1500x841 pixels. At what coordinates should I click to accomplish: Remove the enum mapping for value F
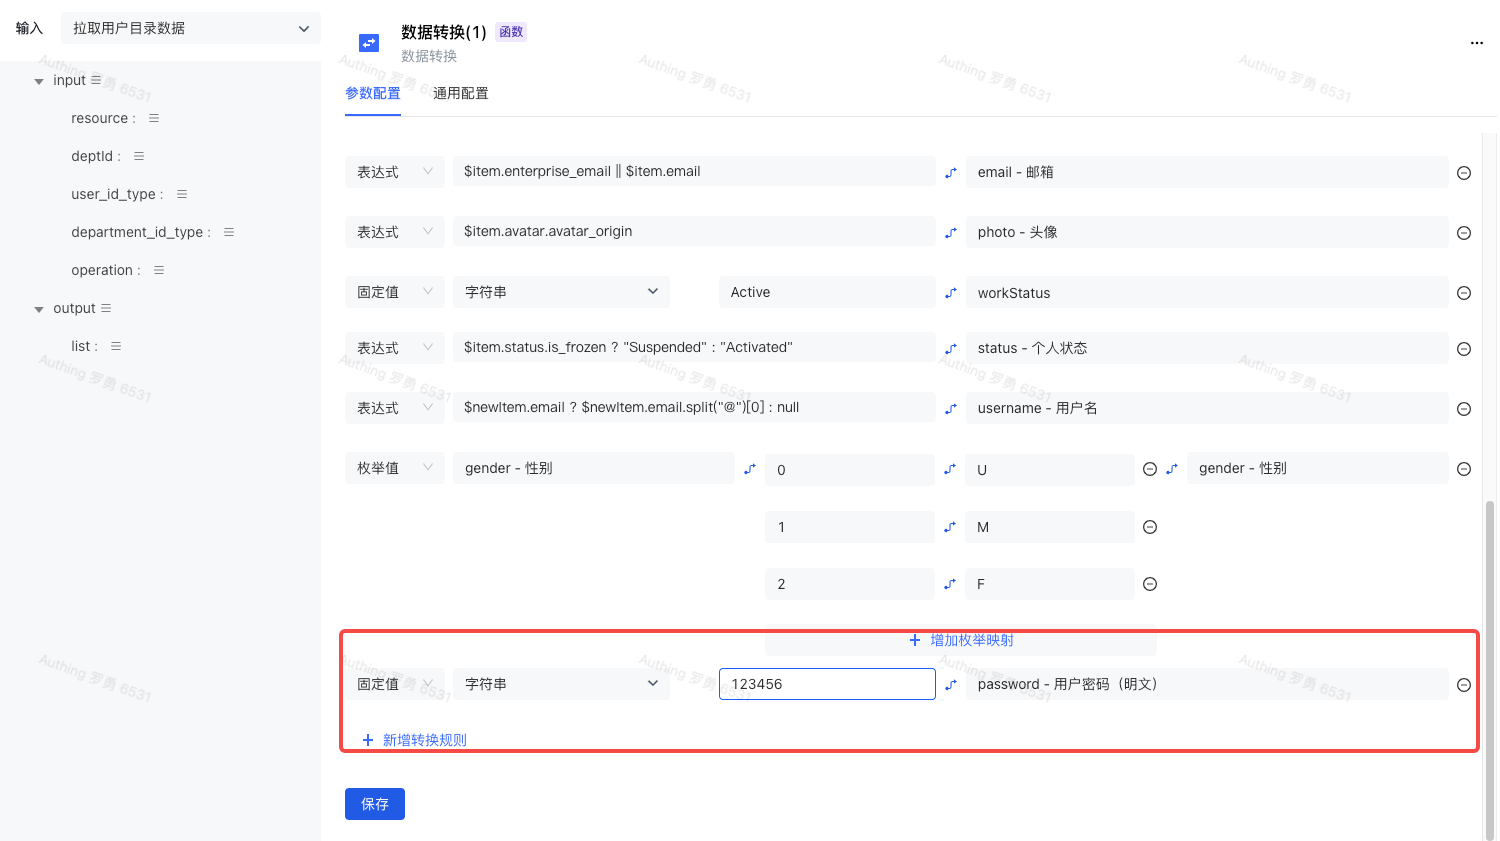(x=1150, y=584)
